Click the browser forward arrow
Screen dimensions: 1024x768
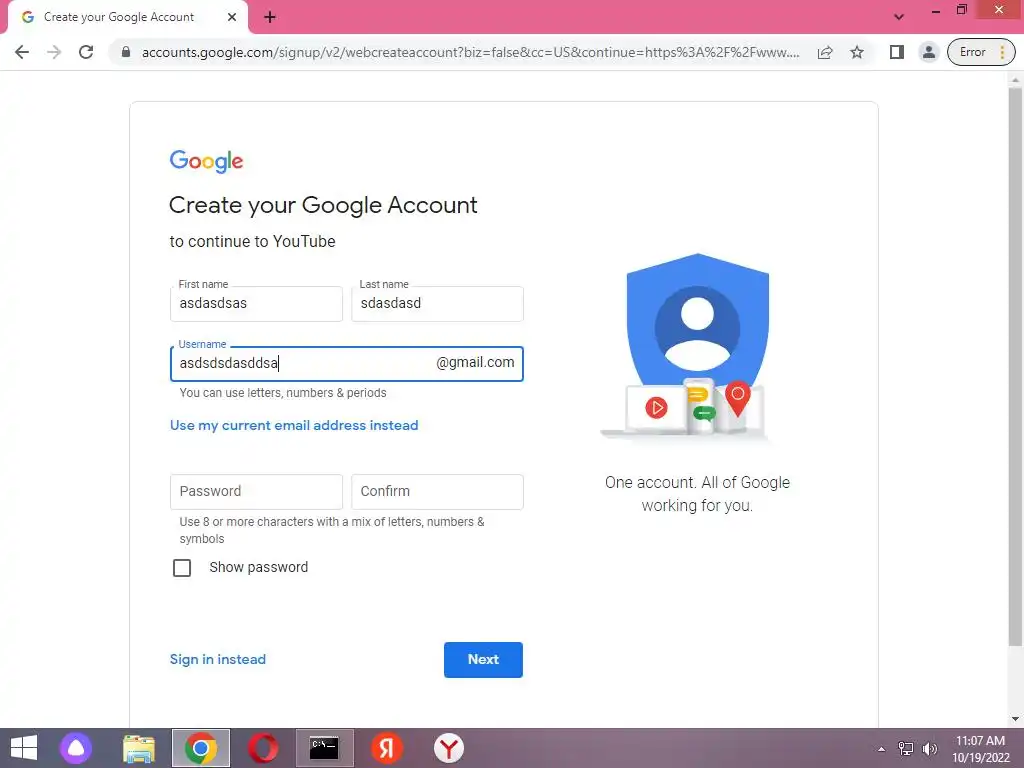point(54,52)
